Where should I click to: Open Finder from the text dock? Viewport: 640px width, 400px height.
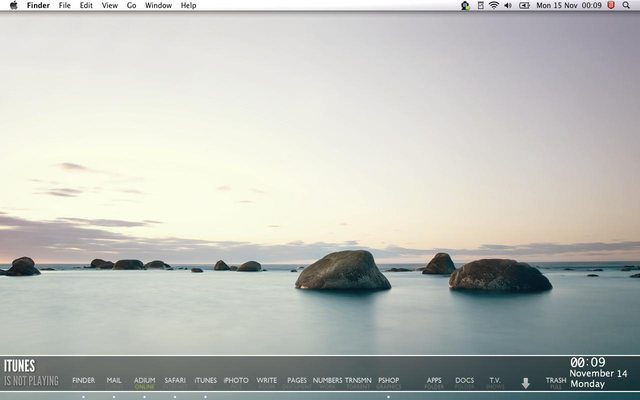coord(83,381)
